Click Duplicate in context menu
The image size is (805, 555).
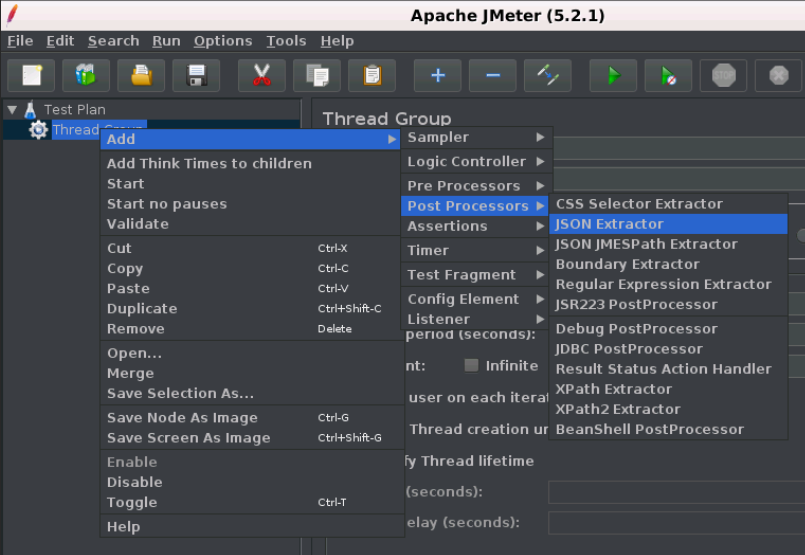tap(252, 309)
